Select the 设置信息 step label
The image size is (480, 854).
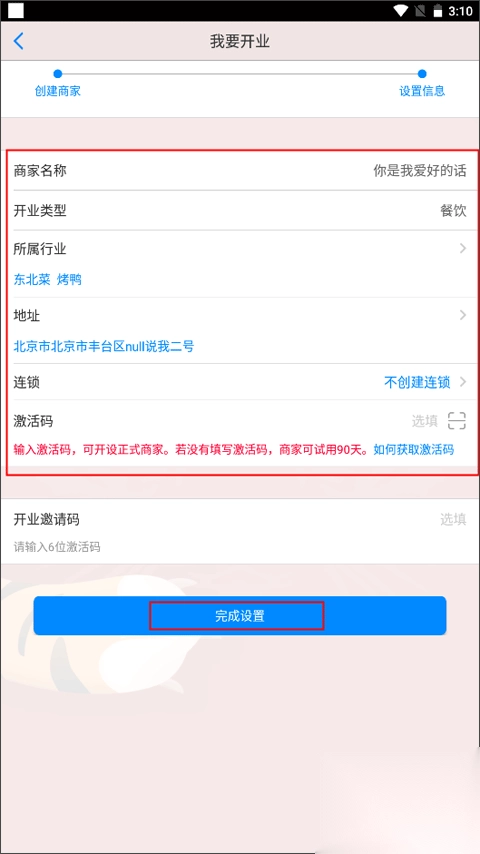(x=422, y=91)
